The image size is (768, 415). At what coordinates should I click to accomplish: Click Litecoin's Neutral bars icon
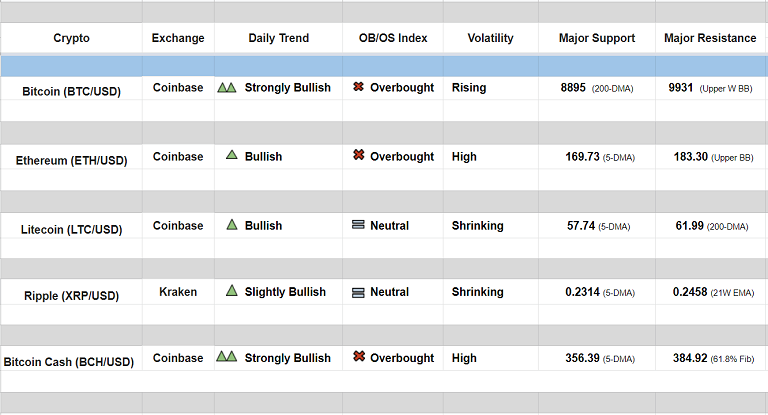(x=358, y=226)
